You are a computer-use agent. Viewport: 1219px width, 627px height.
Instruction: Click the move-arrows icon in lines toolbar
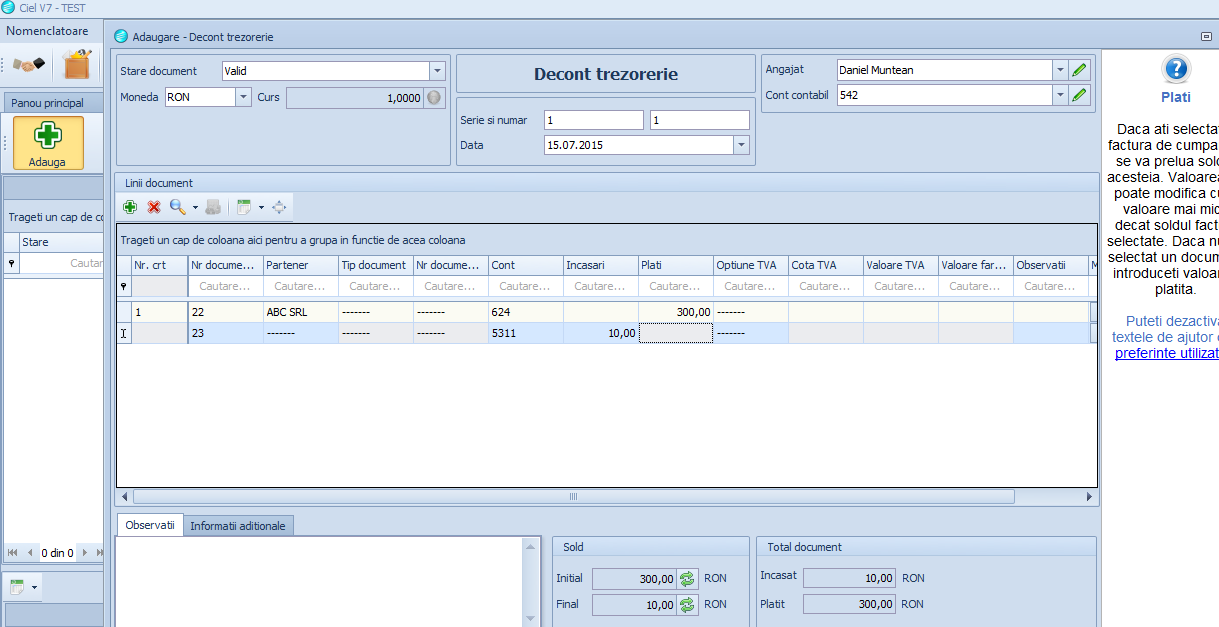[x=279, y=207]
